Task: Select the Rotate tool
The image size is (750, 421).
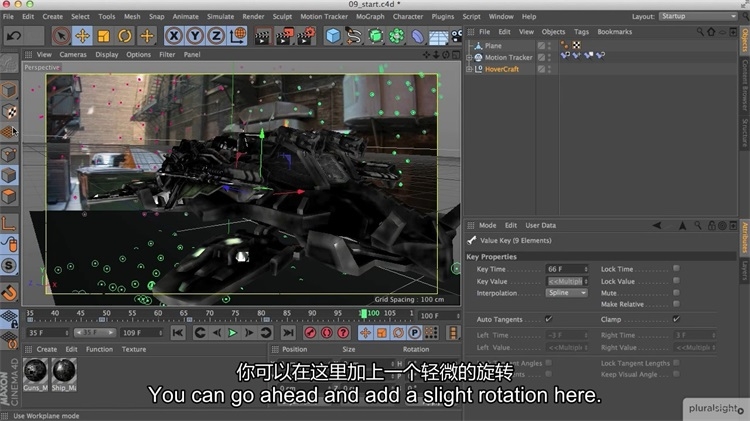Action: pyautogui.click(x=125, y=36)
